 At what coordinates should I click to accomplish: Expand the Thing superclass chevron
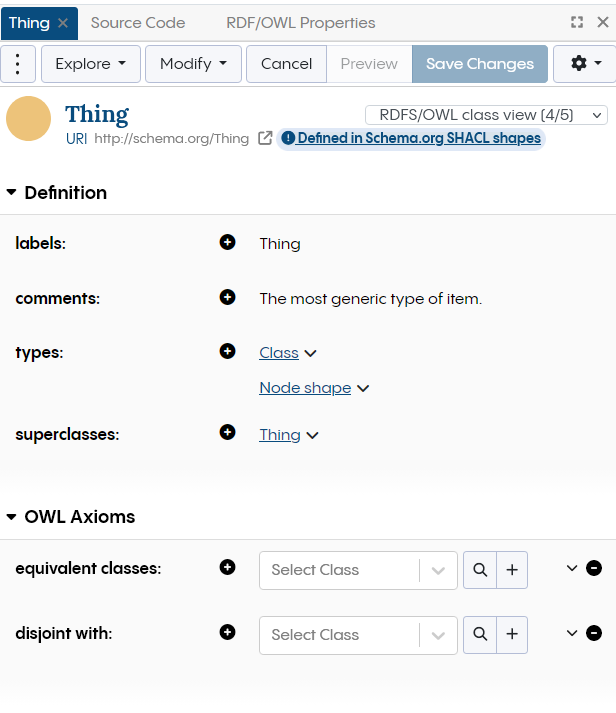(312, 436)
